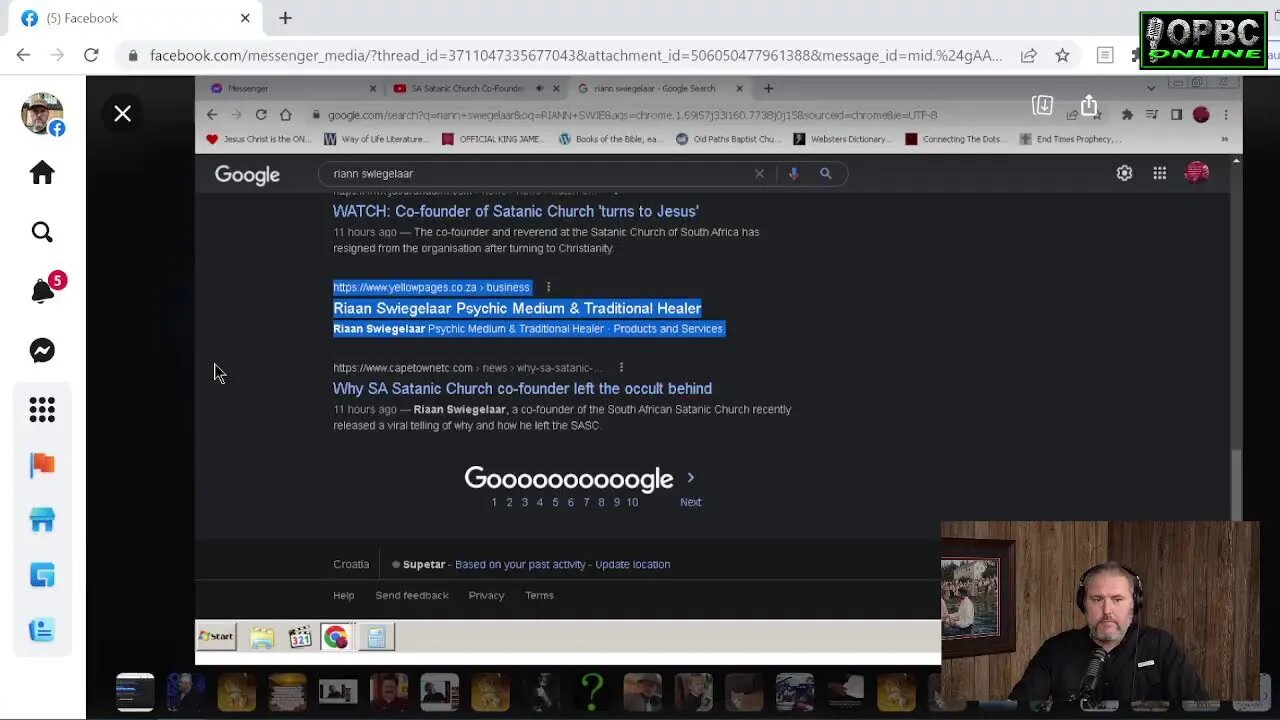Go to results page 10
Image resolution: width=1280 pixels, height=720 pixels.
(x=632, y=502)
